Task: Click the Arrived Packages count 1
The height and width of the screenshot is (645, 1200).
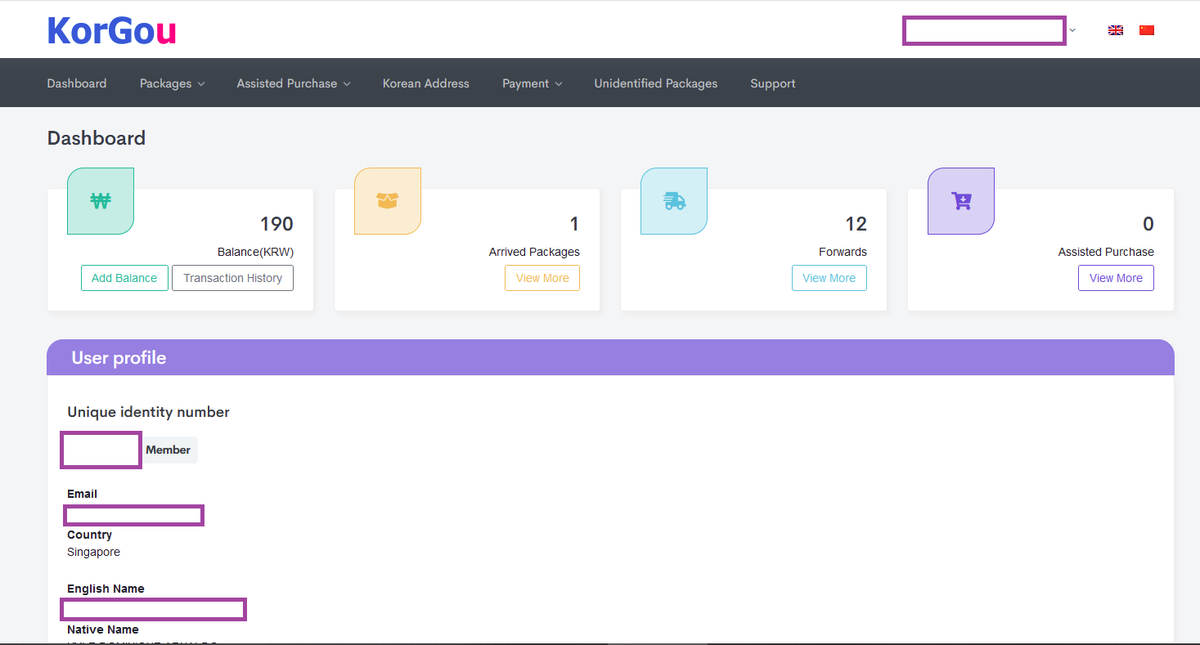Action: click(x=574, y=224)
